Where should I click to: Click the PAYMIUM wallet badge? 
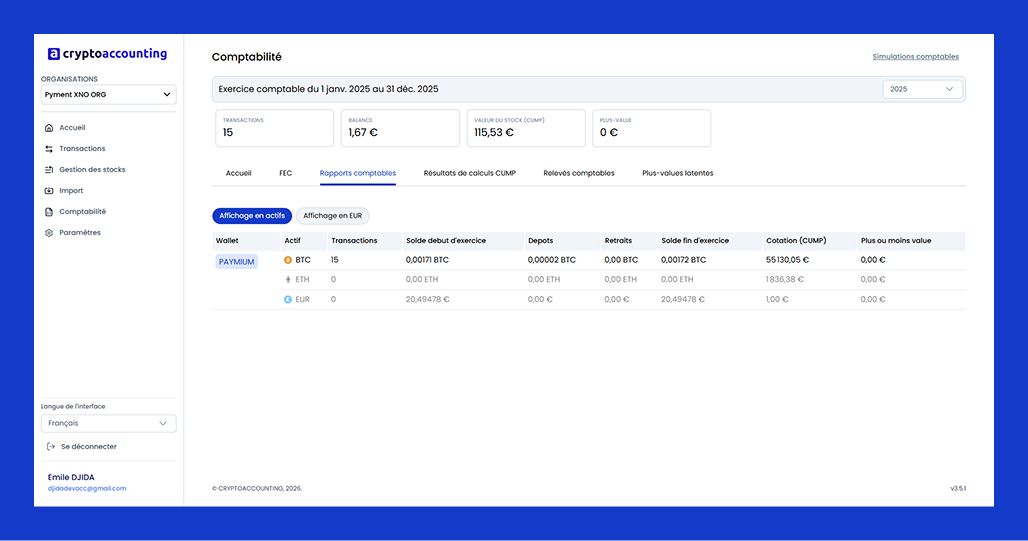tap(237, 262)
